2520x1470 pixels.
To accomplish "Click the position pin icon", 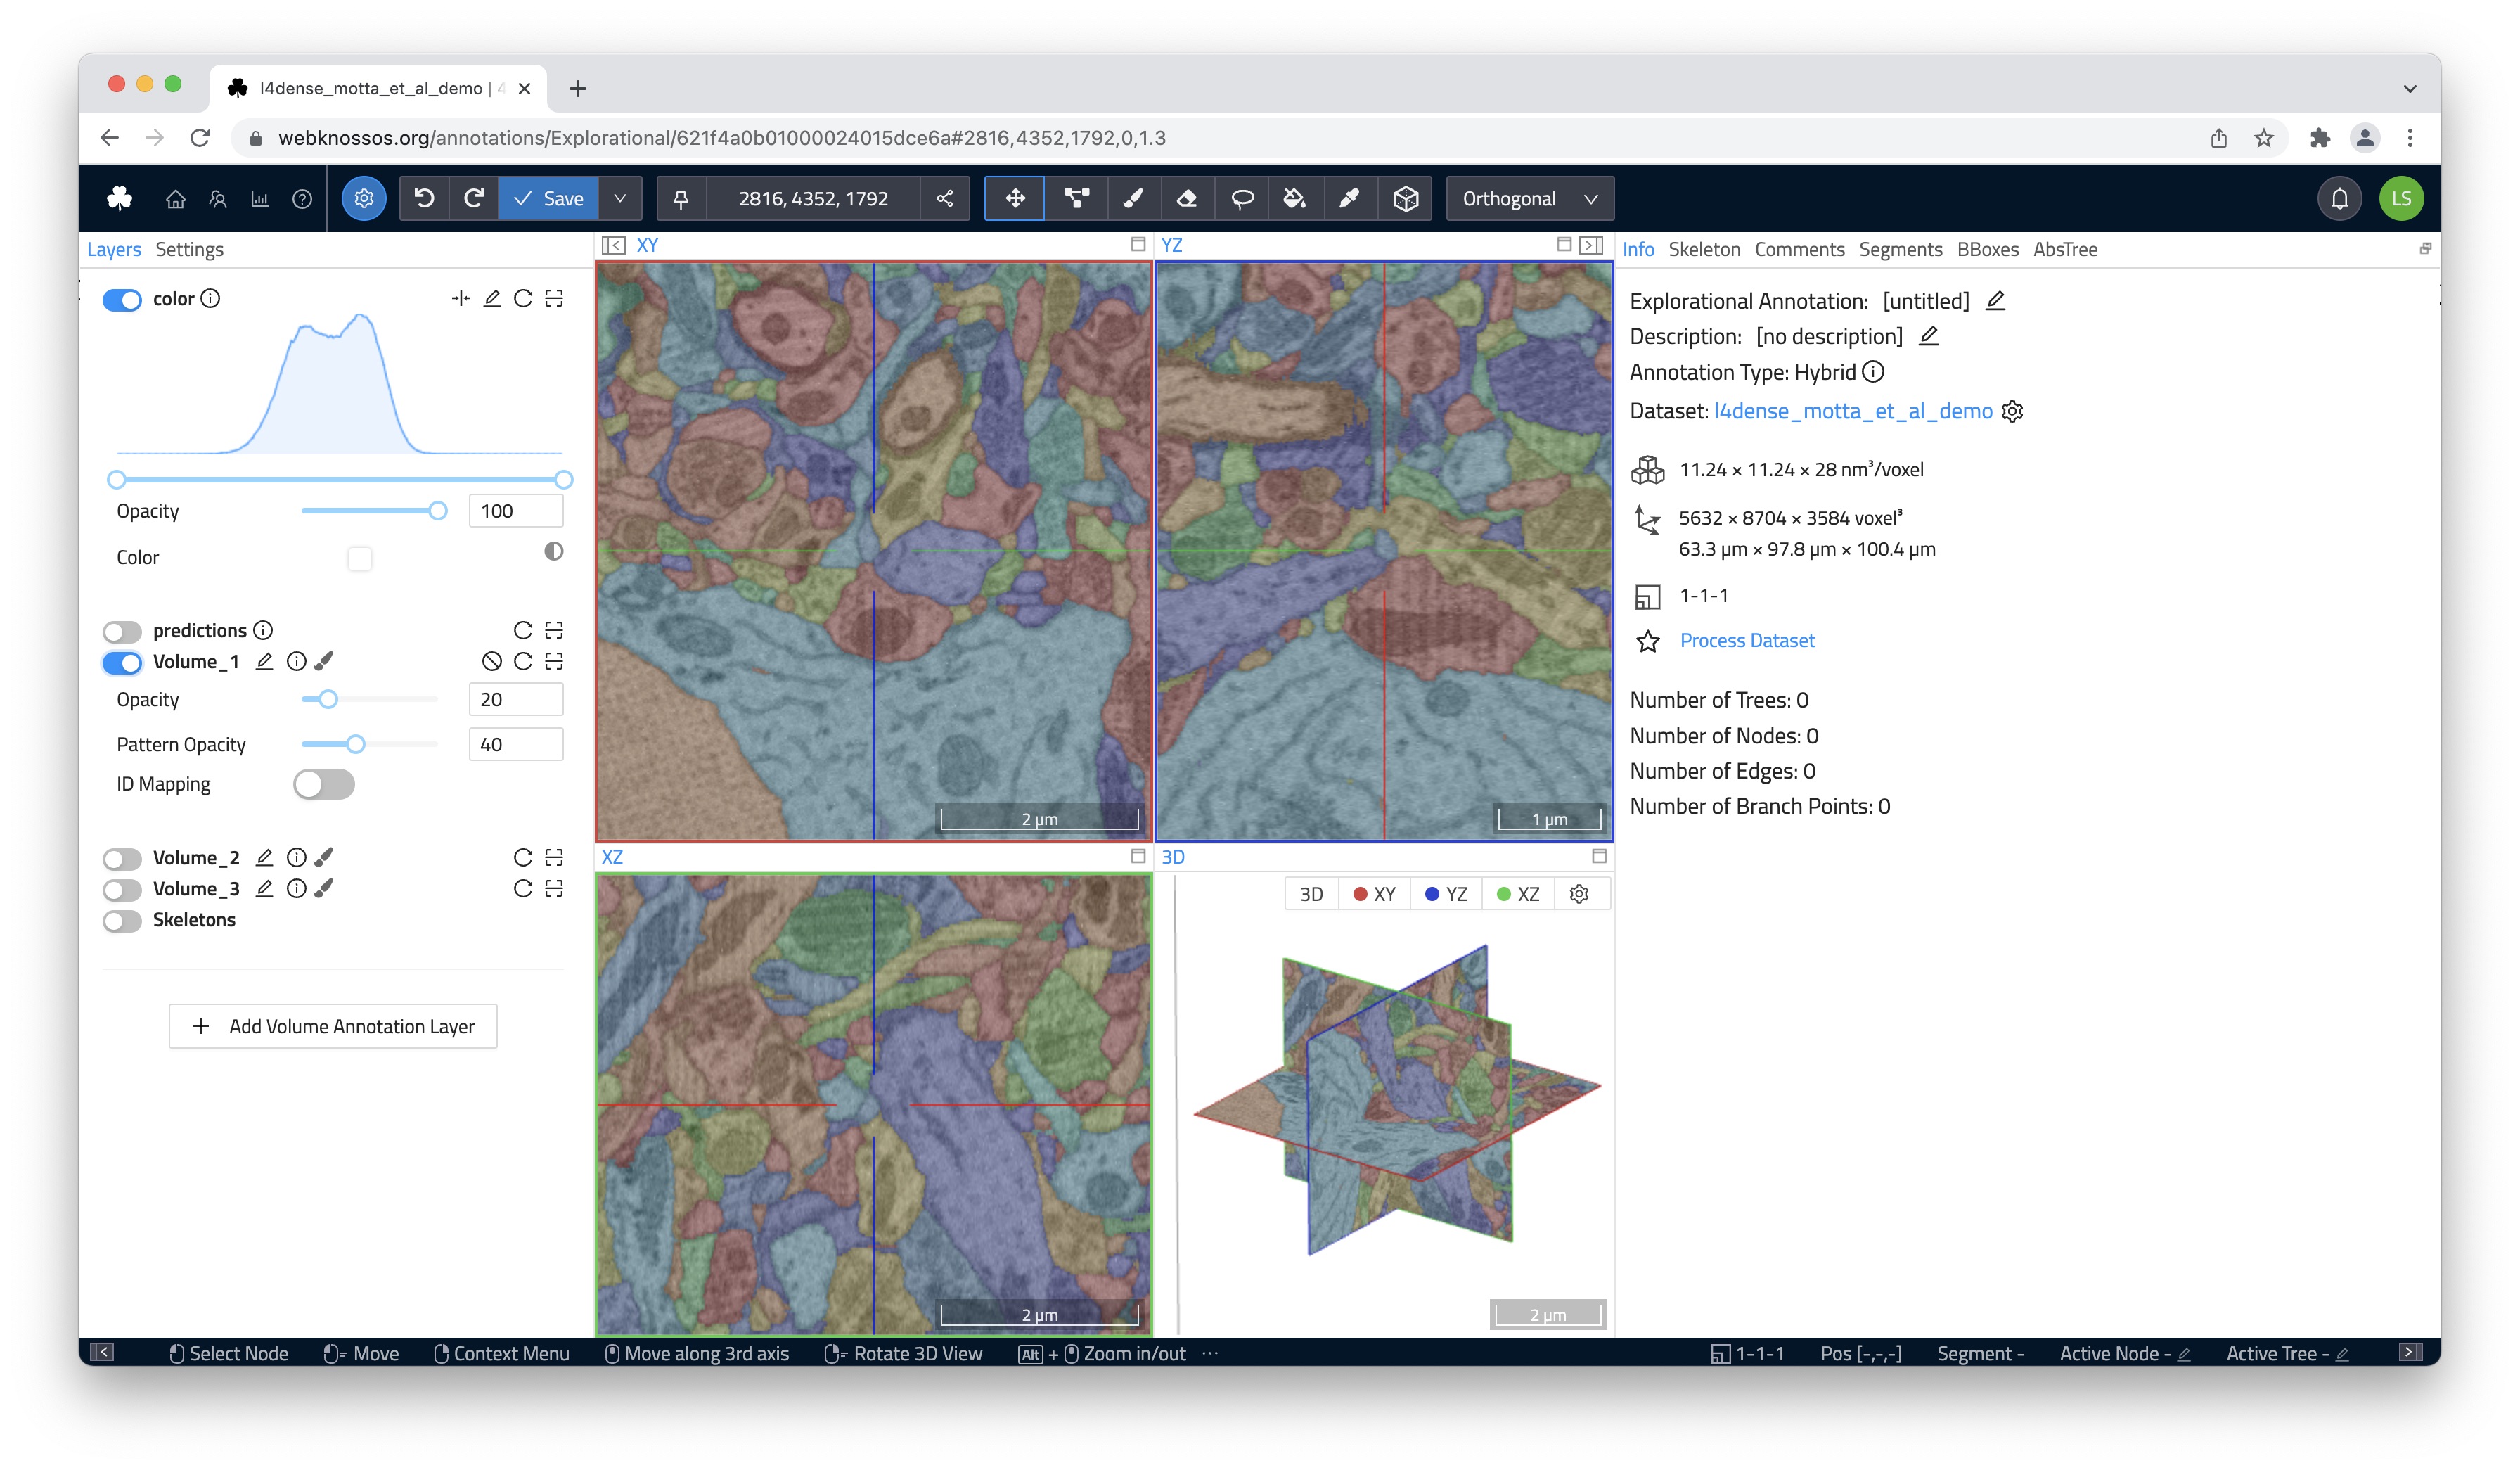I will [681, 198].
